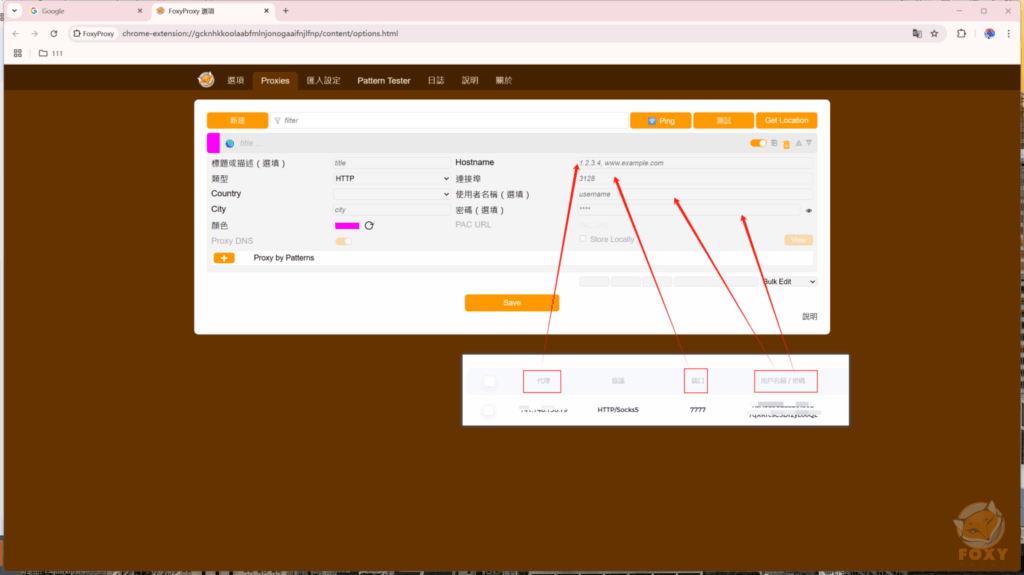This screenshot has height=575, width=1024.
Task: Click the HTTP/Socks5 protocol cell
Action: click(618, 410)
